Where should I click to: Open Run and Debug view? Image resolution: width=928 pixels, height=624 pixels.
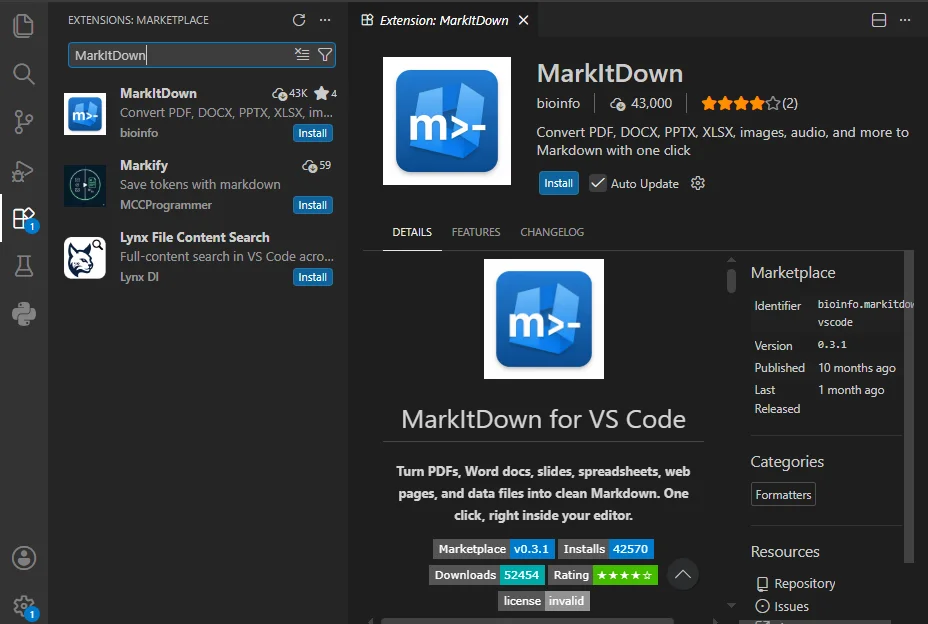pyautogui.click(x=24, y=171)
